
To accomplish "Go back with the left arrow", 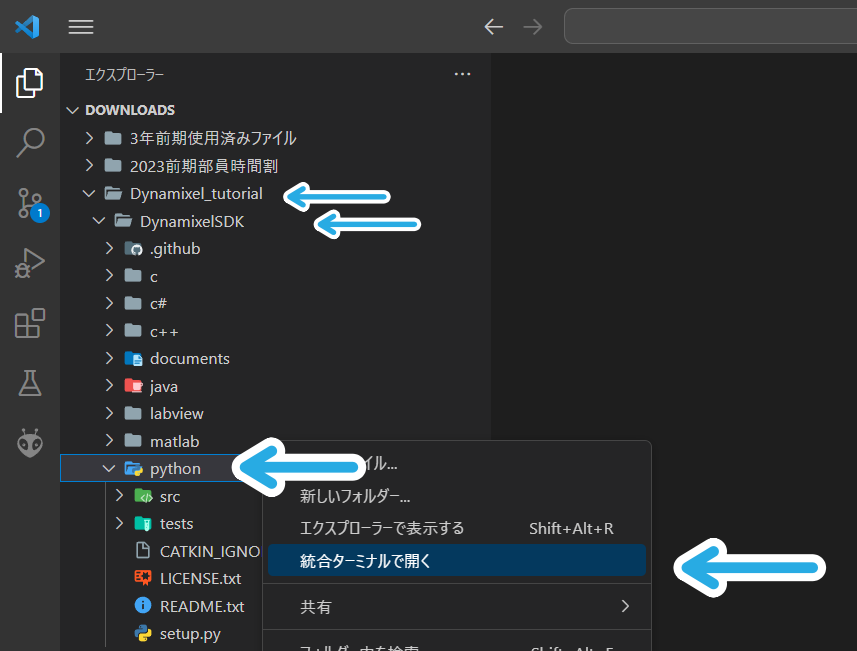I will [x=494, y=26].
